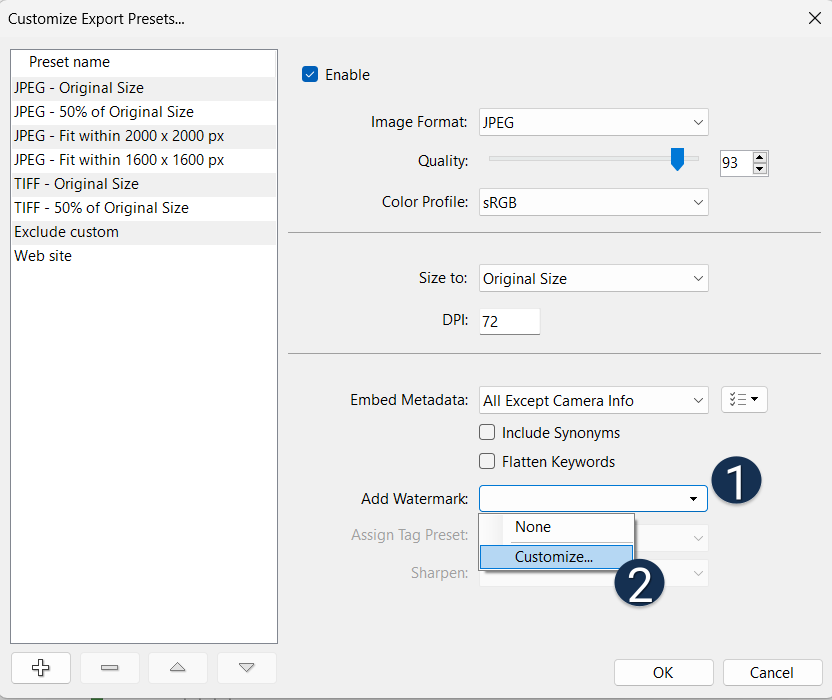Open the metadata checklist options button
This screenshot has height=700, width=832.
pyautogui.click(x=744, y=400)
